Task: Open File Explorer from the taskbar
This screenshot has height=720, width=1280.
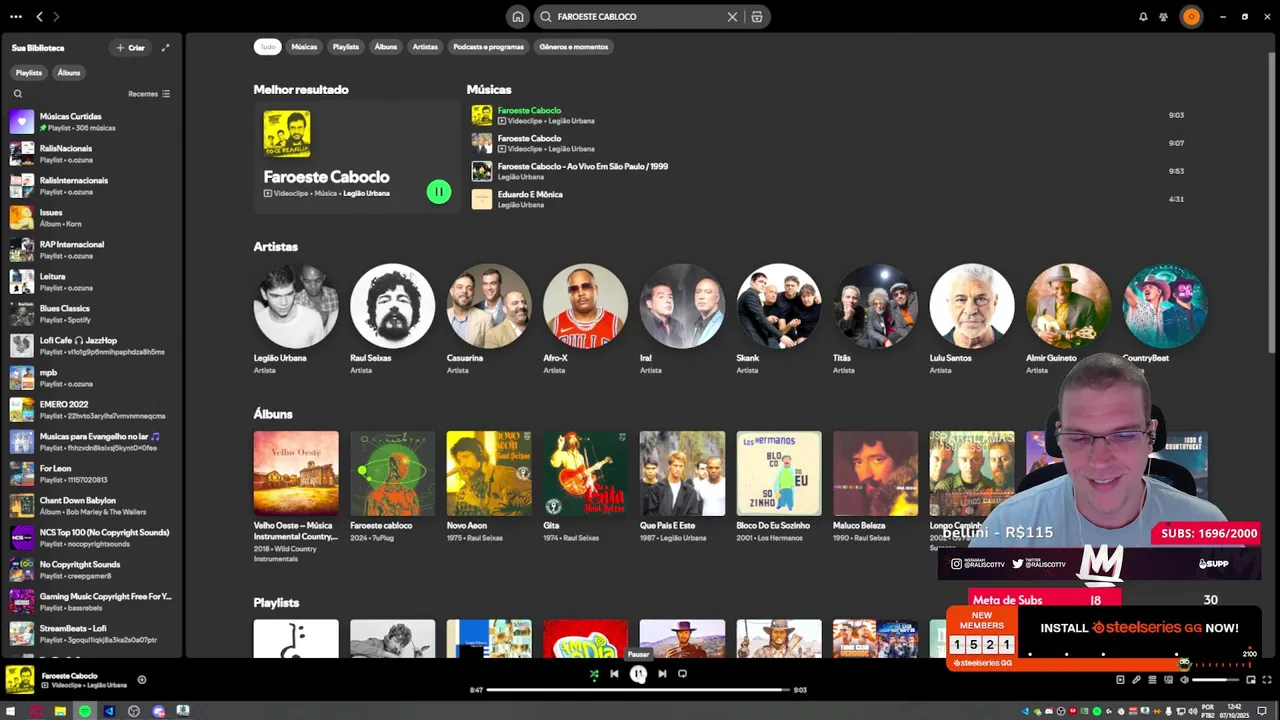Action: click(x=60, y=711)
